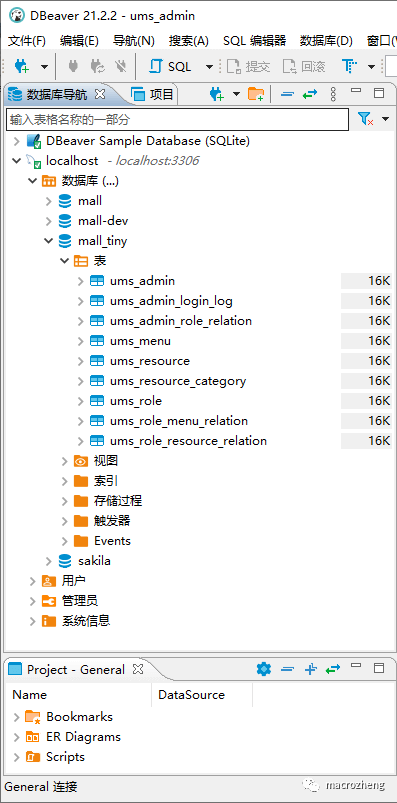Click the Bookmarks folder icon

pyautogui.click(x=33, y=717)
